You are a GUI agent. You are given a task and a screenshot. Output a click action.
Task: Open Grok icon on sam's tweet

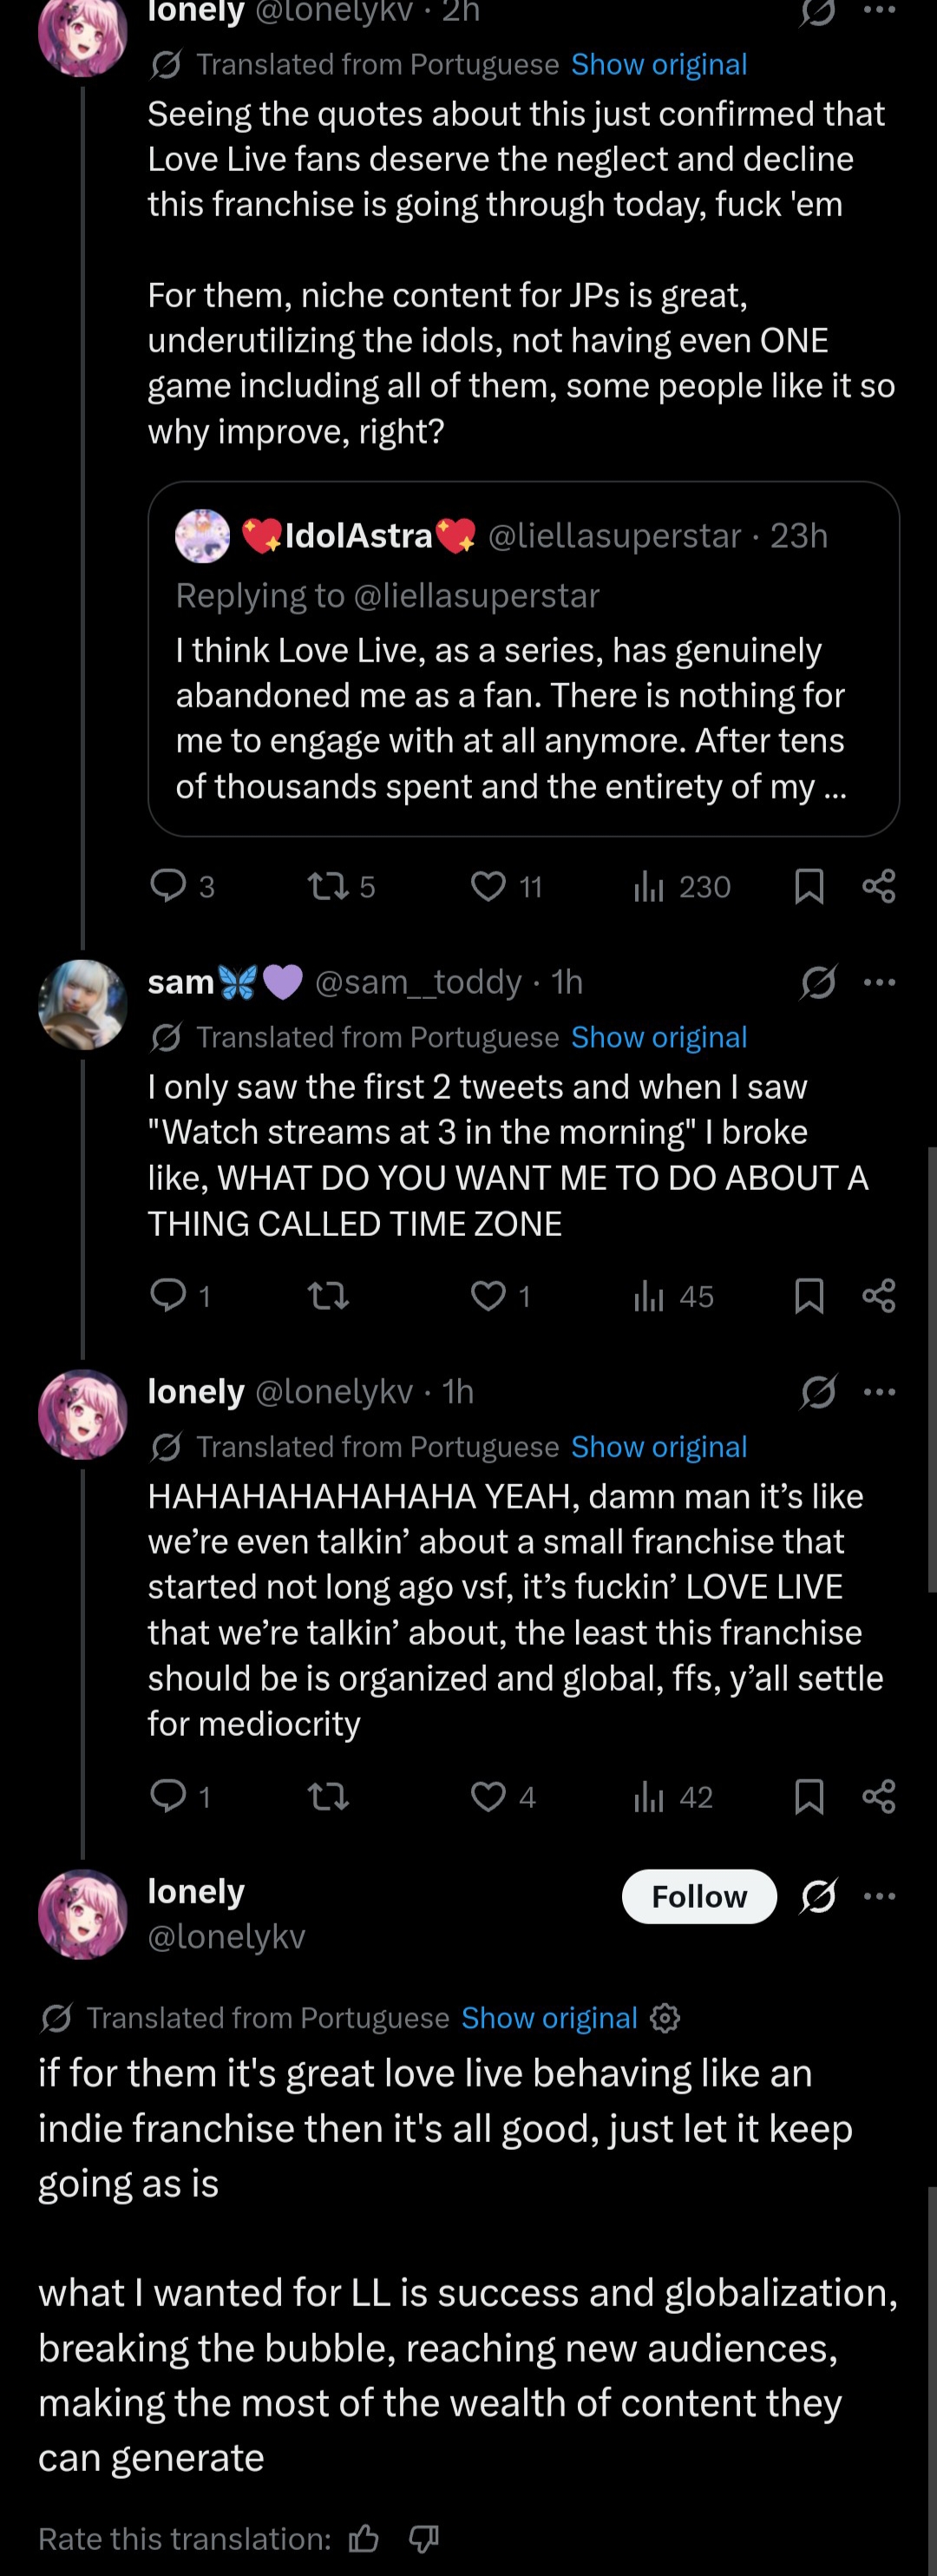coord(818,982)
